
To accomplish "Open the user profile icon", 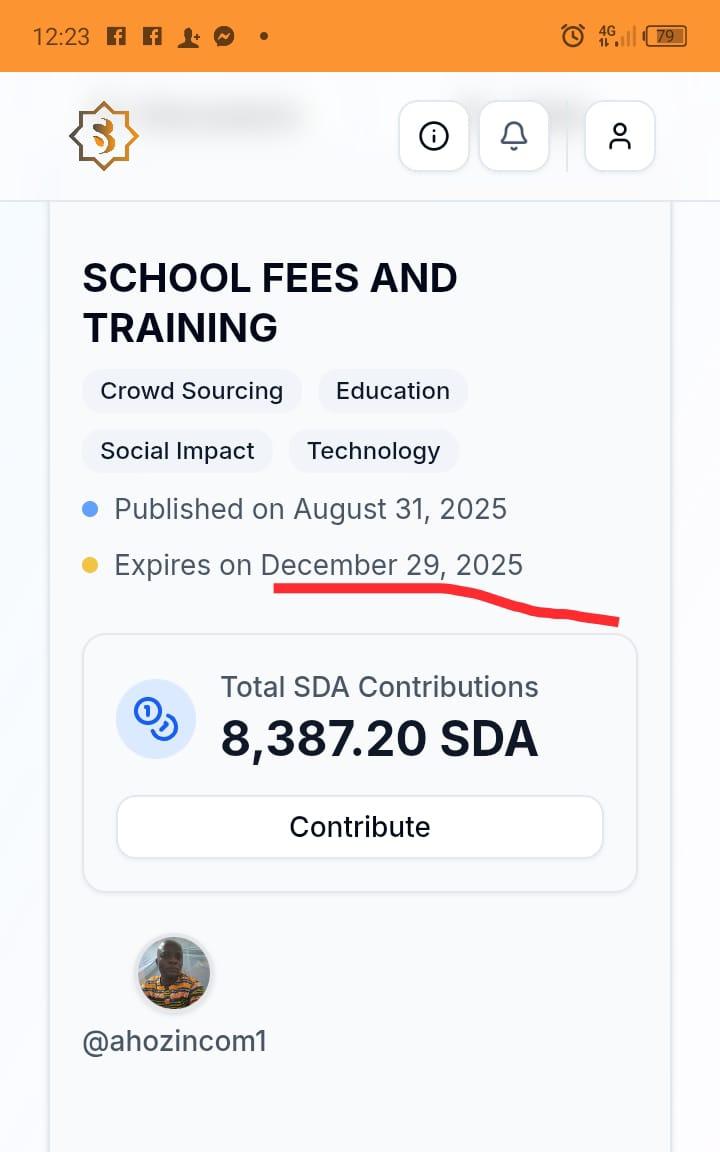I will [619, 136].
